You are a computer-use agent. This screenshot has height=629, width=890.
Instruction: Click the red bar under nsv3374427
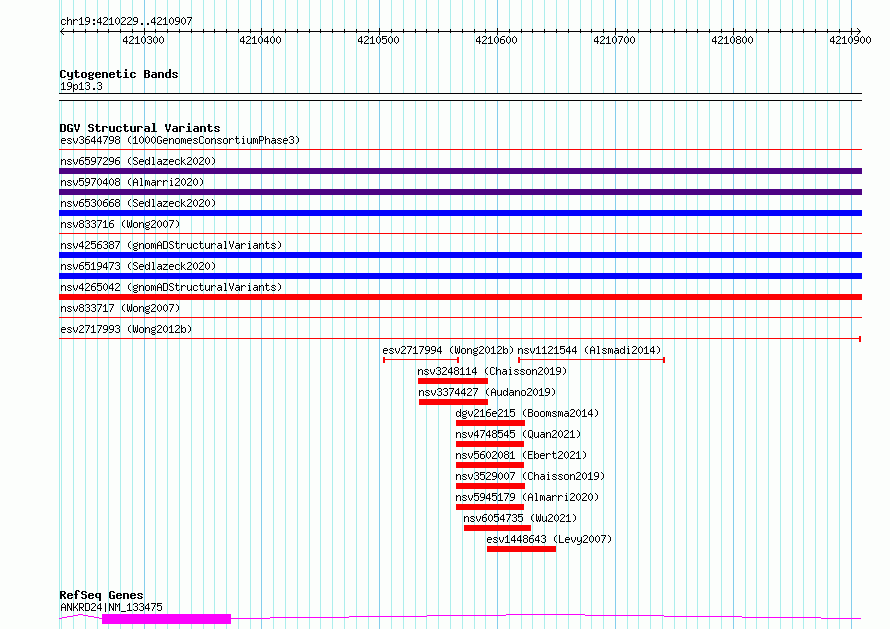pos(454,402)
